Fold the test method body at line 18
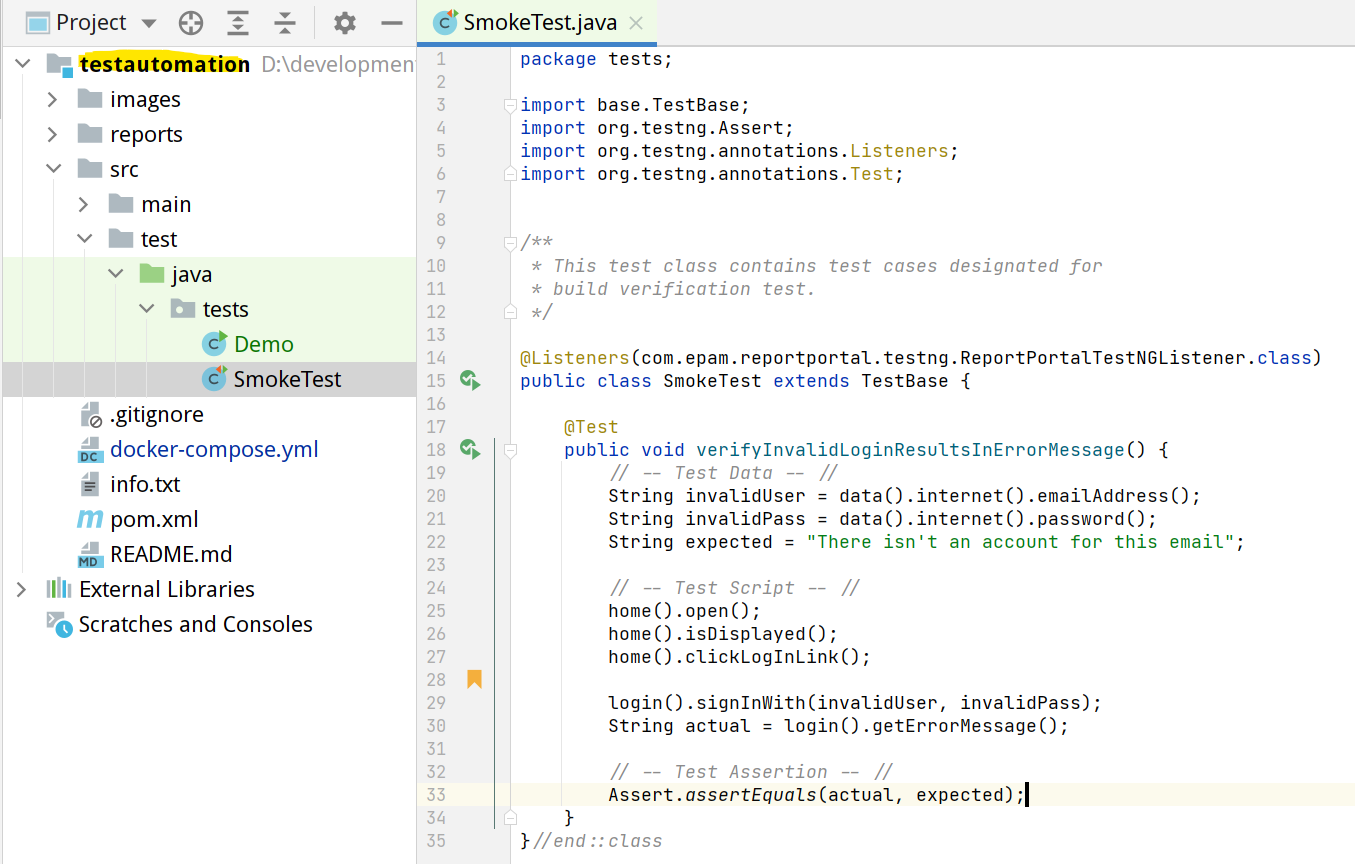 510,451
